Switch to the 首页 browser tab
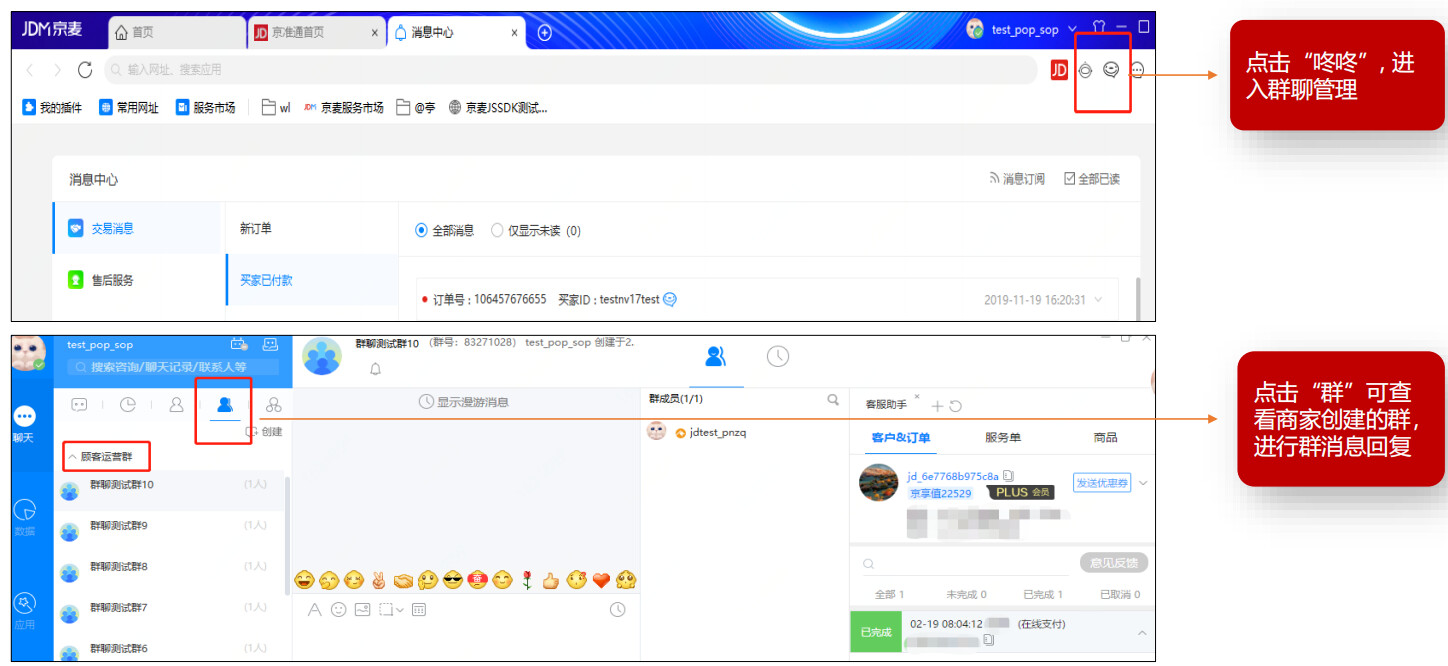 [176, 32]
